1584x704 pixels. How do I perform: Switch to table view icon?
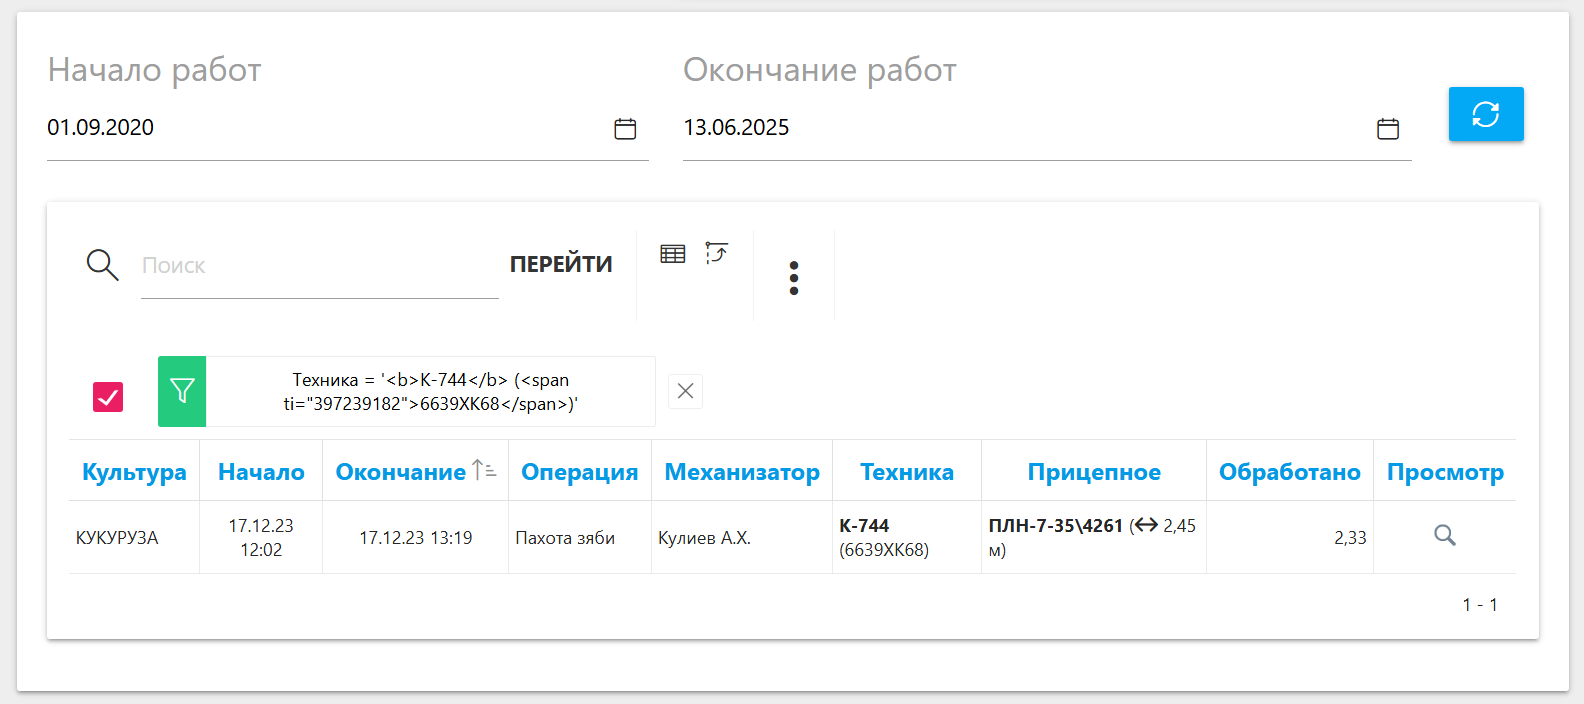[673, 254]
